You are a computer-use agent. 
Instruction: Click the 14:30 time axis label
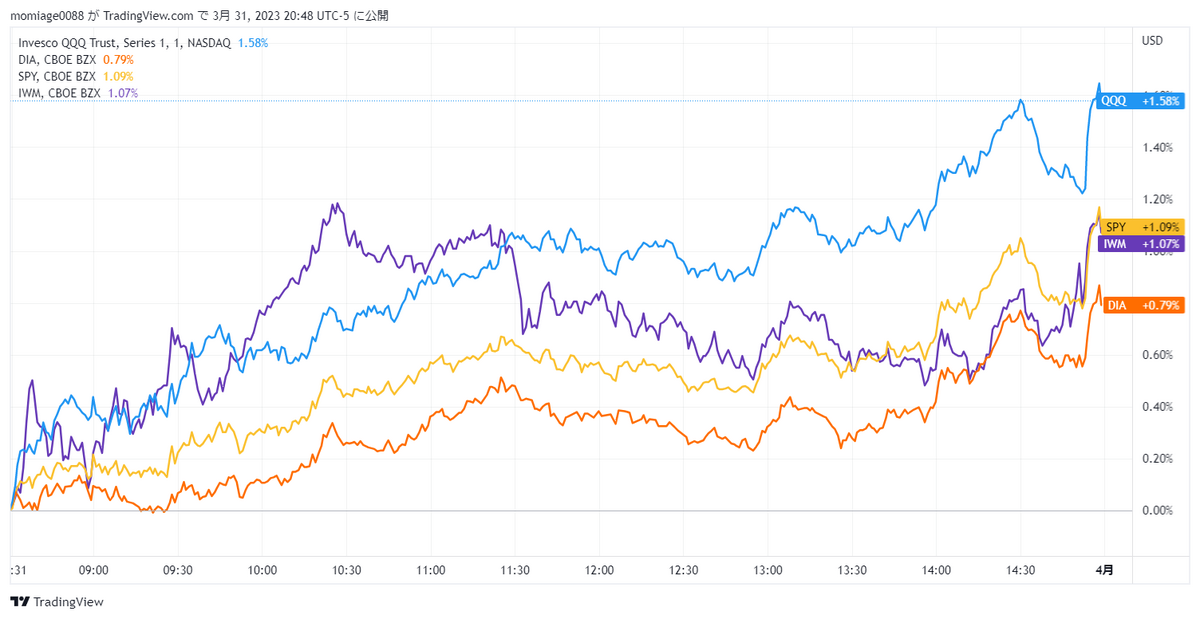pyautogui.click(x=1021, y=569)
